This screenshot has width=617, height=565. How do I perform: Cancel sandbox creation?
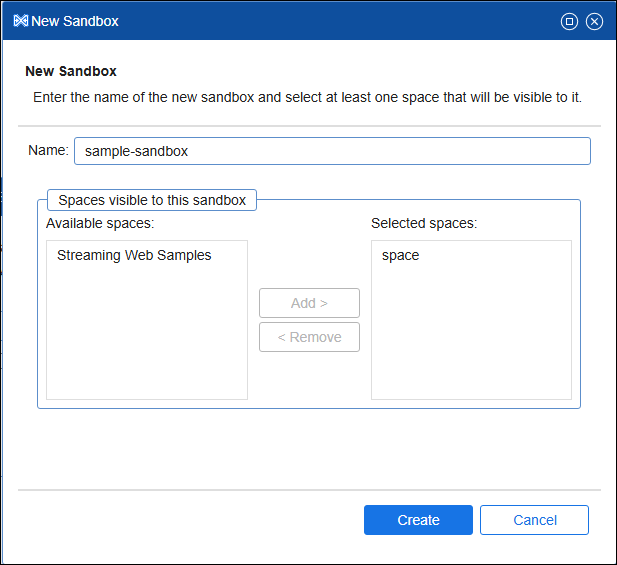[534, 520]
